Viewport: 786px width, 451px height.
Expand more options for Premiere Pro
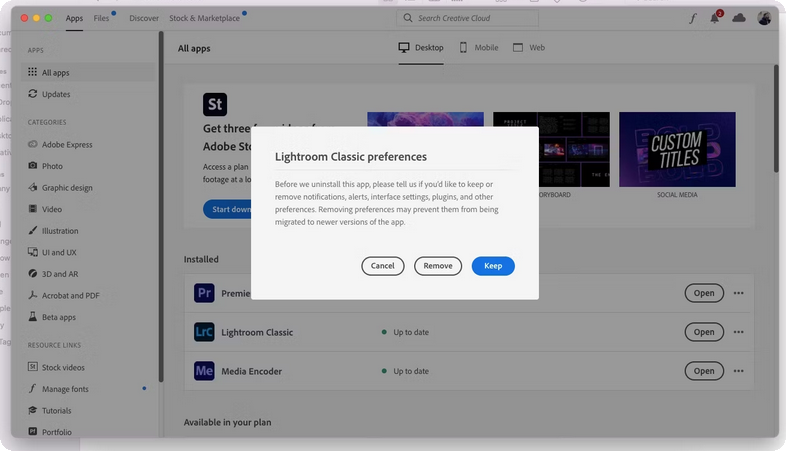point(739,293)
